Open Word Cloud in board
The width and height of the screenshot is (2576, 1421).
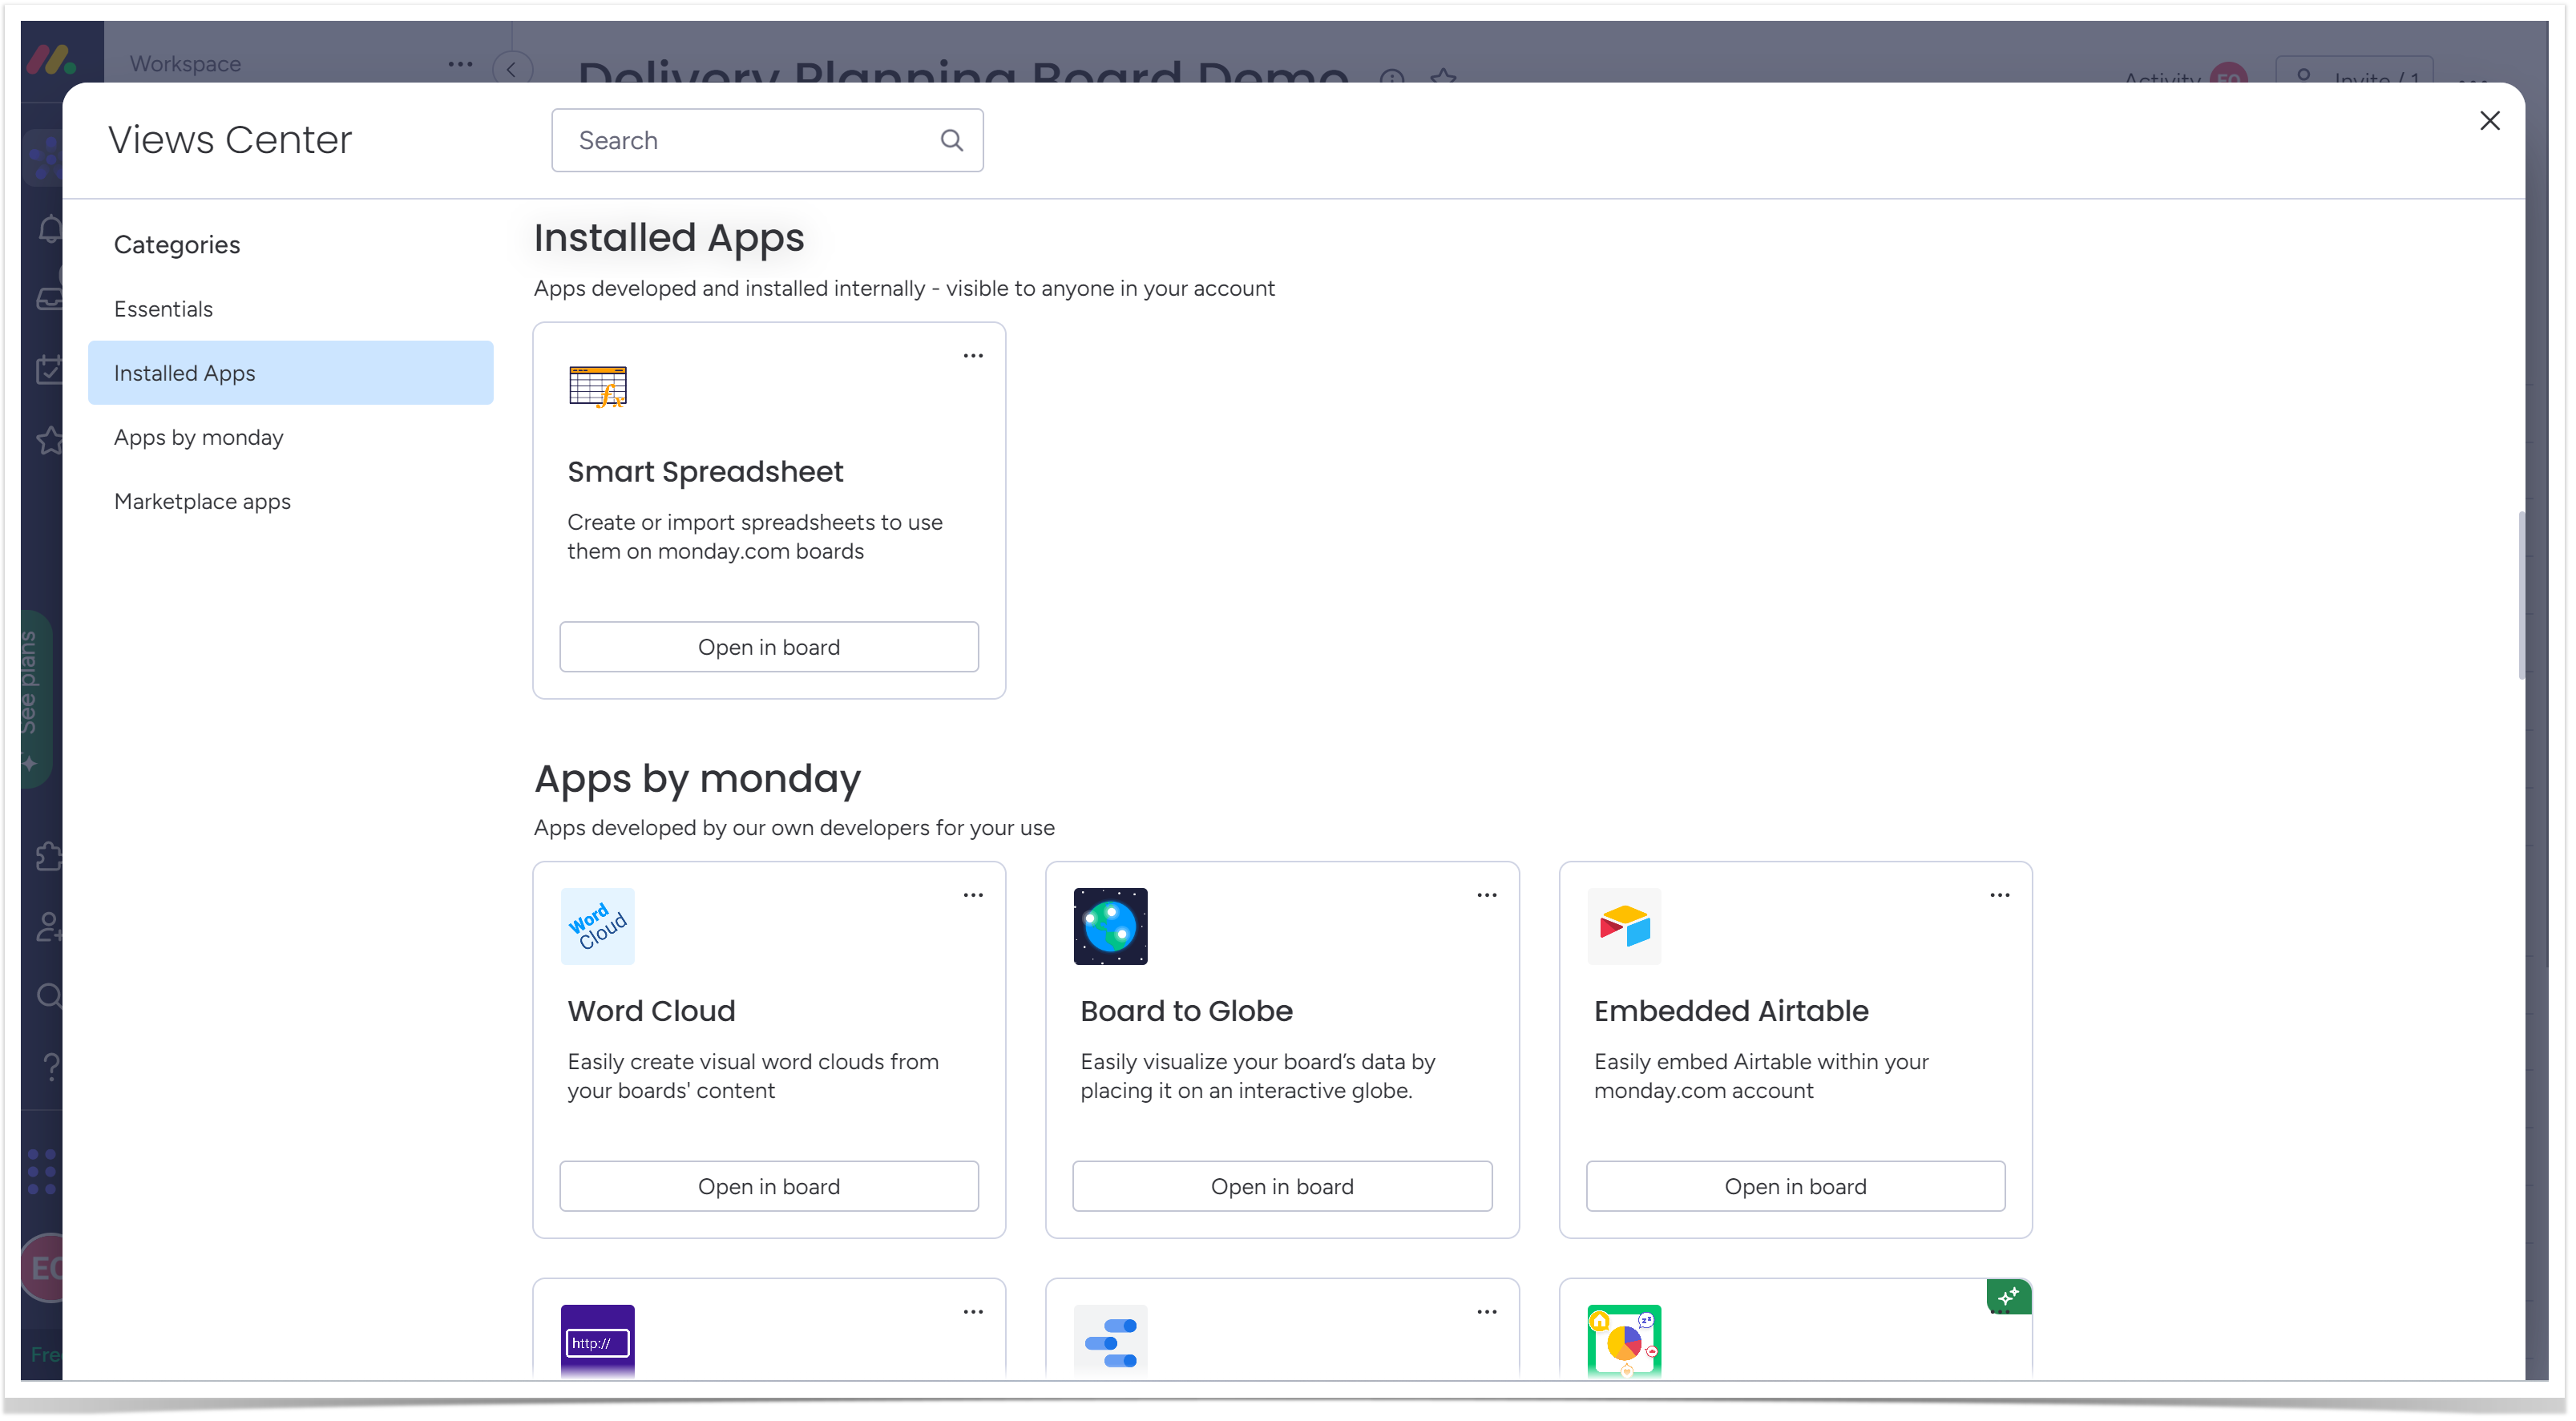click(x=768, y=1186)
